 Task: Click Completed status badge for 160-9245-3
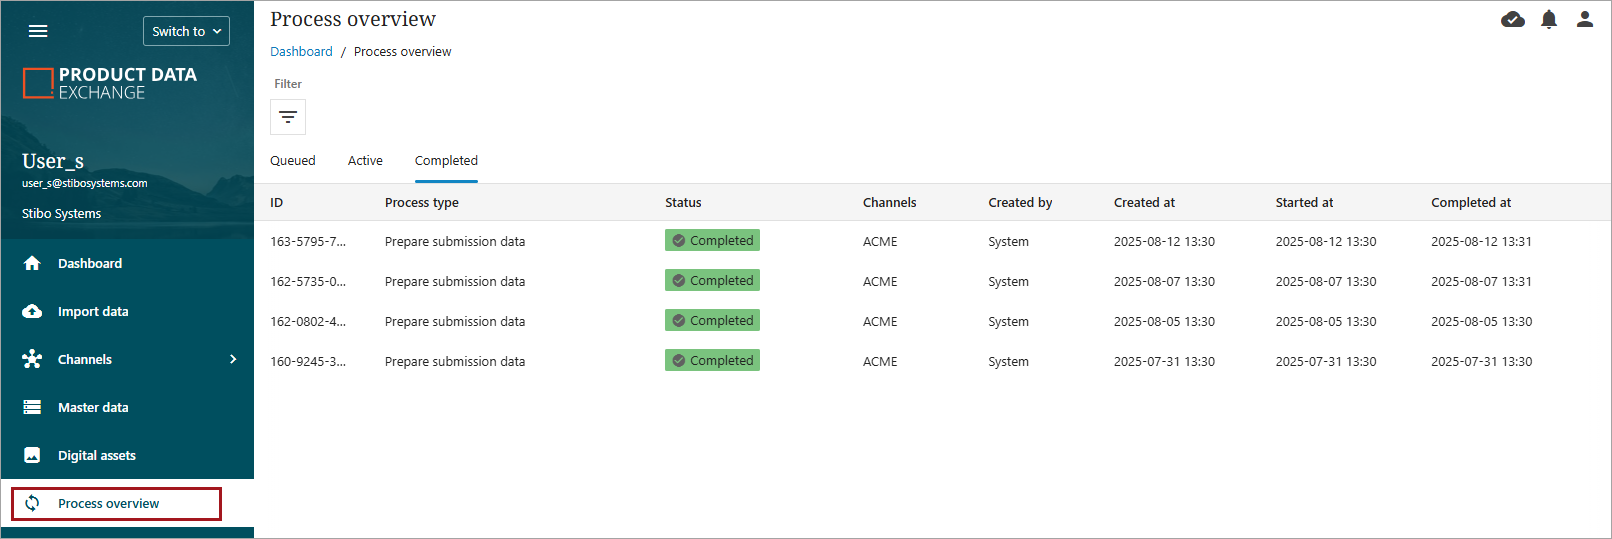[x=712, y=360]
